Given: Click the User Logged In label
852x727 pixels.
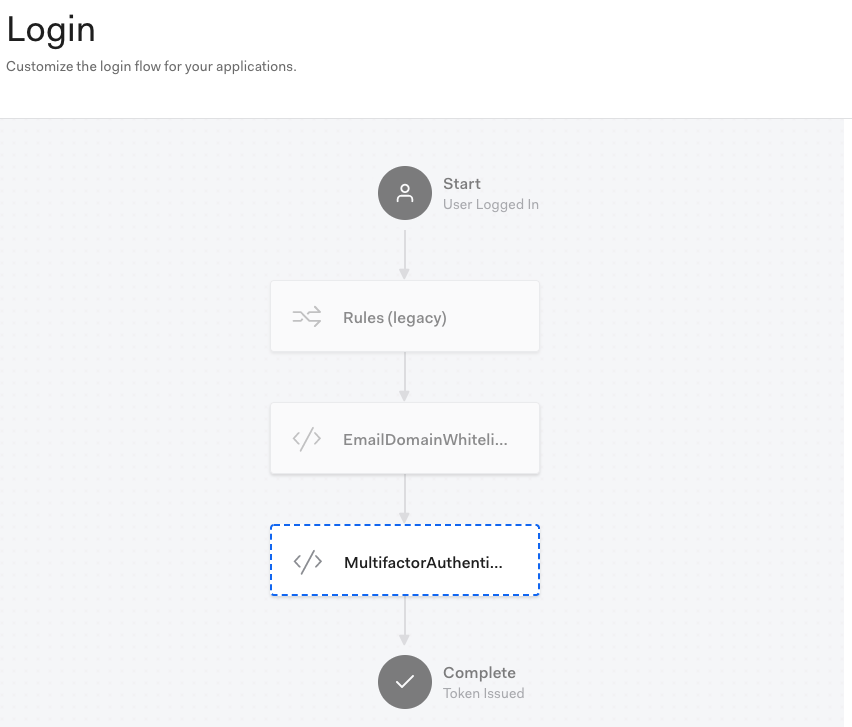Looking at the screenshot, I should click(491, 204).
